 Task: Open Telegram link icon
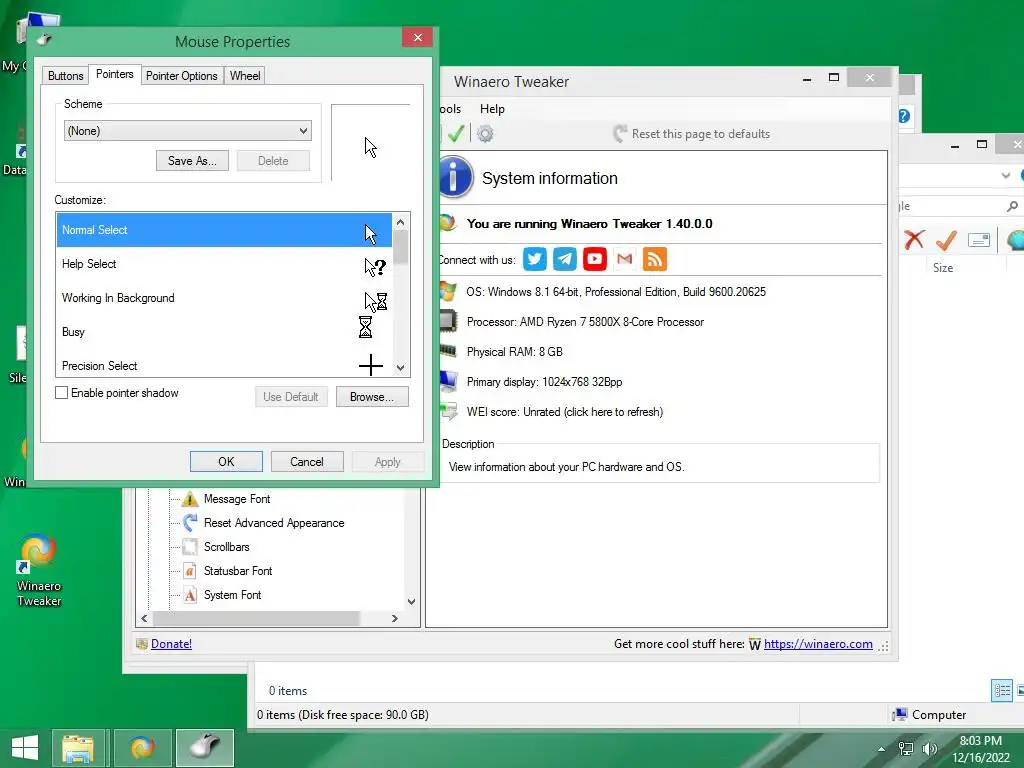click(x=564, y=259)
